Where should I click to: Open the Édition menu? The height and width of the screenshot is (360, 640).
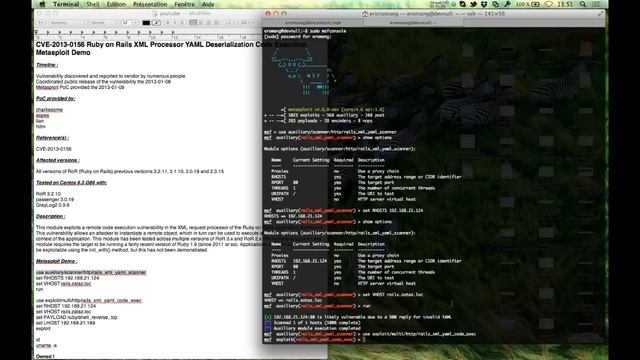(x=116, y=4)
